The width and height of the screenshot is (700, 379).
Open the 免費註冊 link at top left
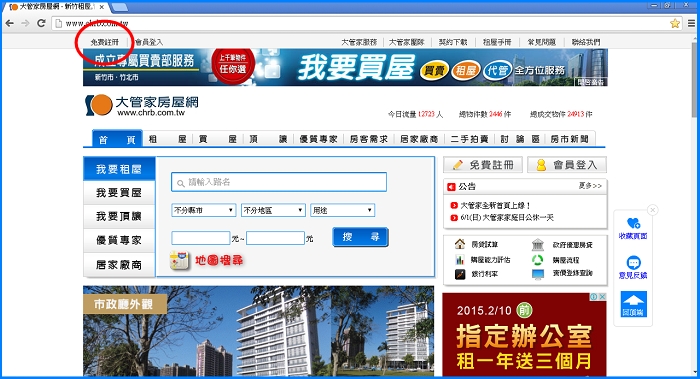104,42
